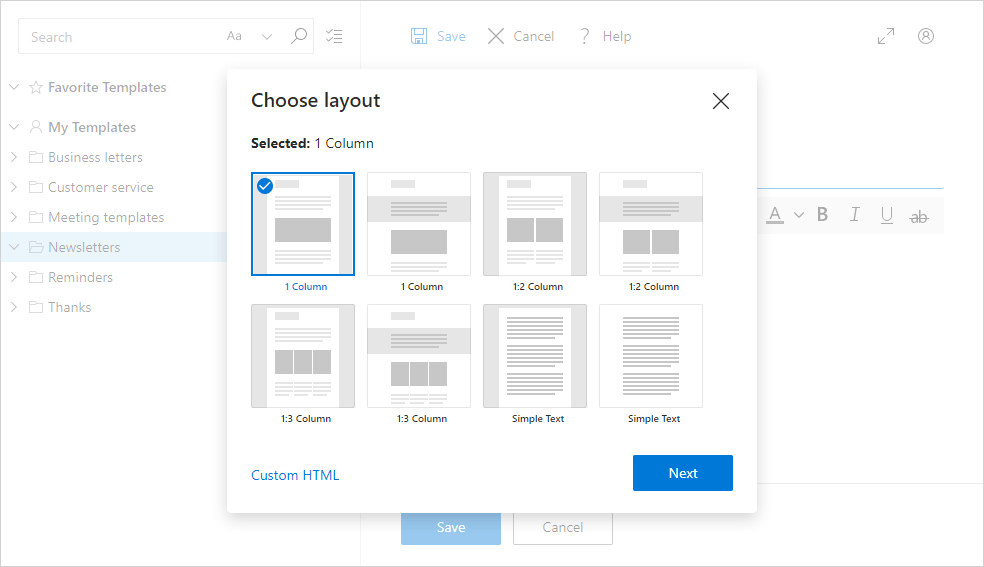Click the font color A icon

775,215
